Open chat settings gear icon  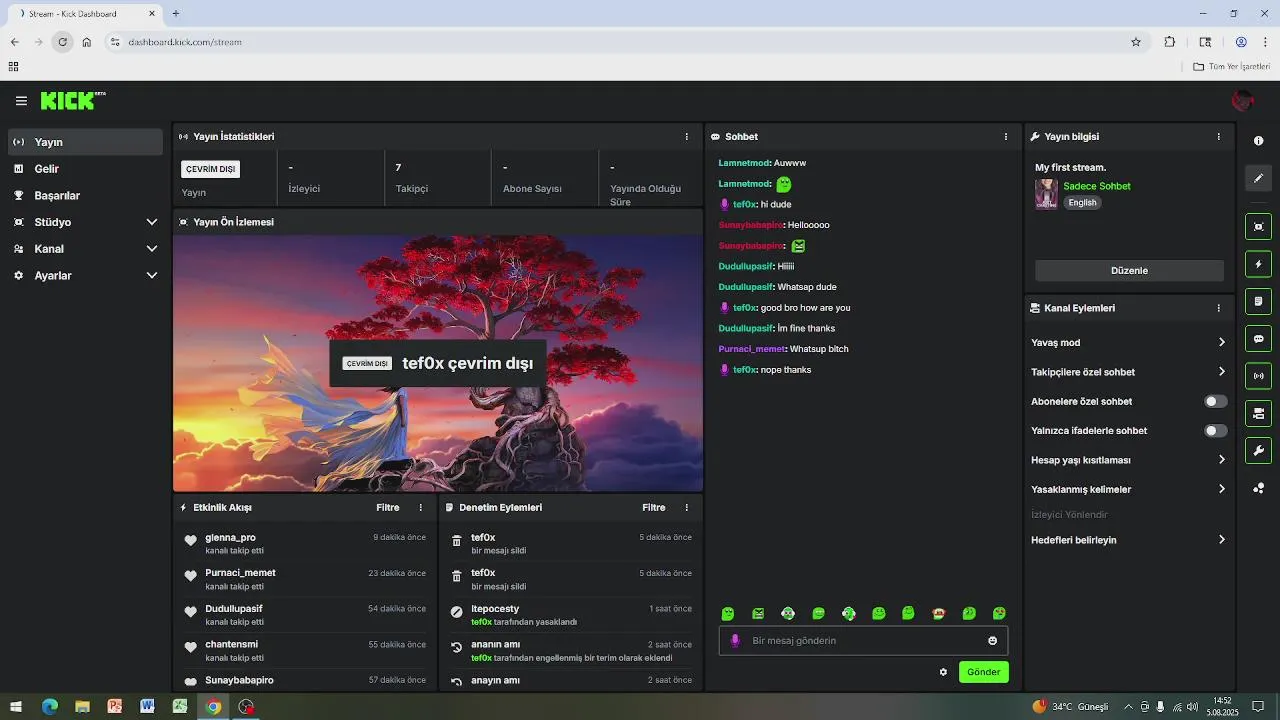tap(943, 672)
